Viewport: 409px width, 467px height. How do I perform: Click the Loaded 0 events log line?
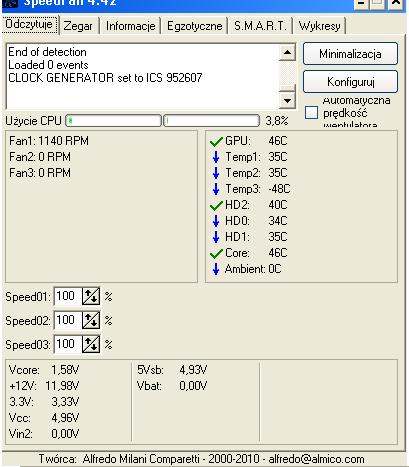(x=48, y=65)
